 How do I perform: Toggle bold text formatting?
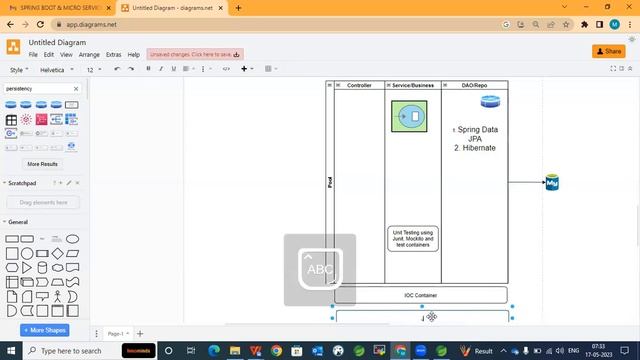tap(148, 69)
